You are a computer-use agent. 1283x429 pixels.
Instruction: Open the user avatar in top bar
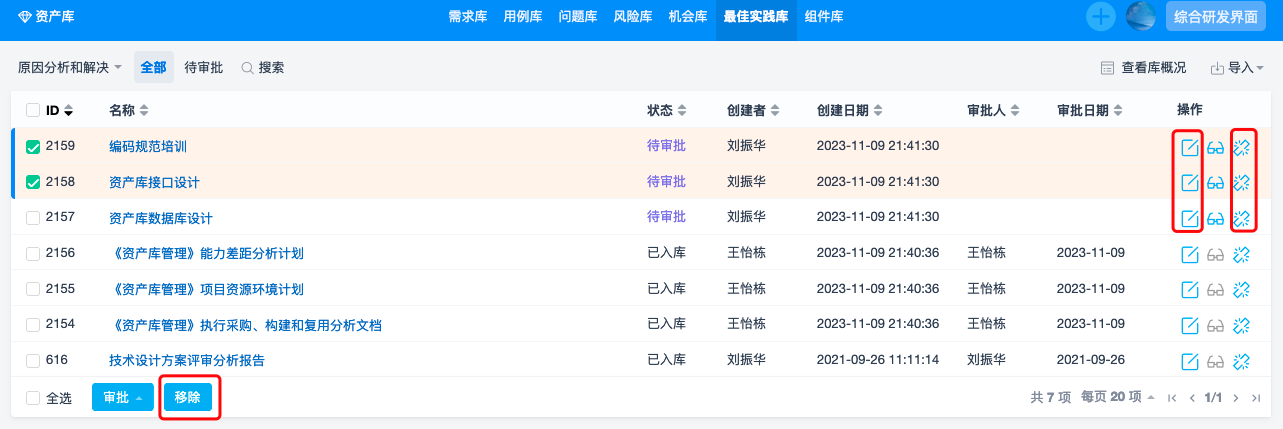point(1141,16)
